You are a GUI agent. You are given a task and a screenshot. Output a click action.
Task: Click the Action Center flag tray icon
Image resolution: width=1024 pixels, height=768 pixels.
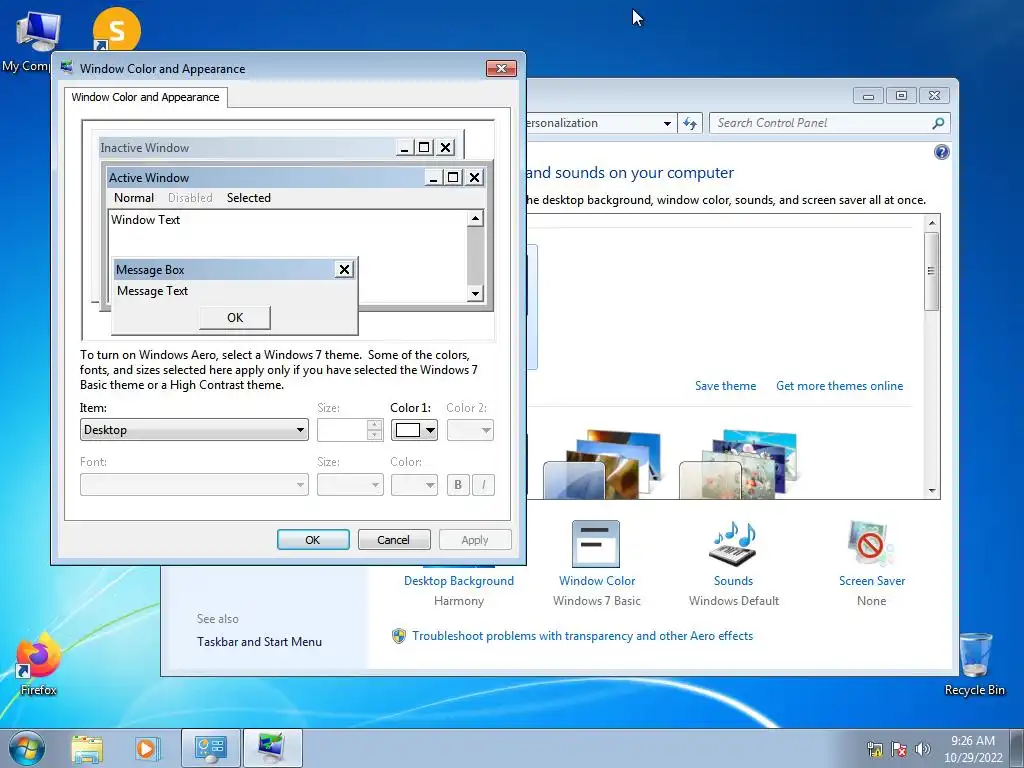coord(899,749)
